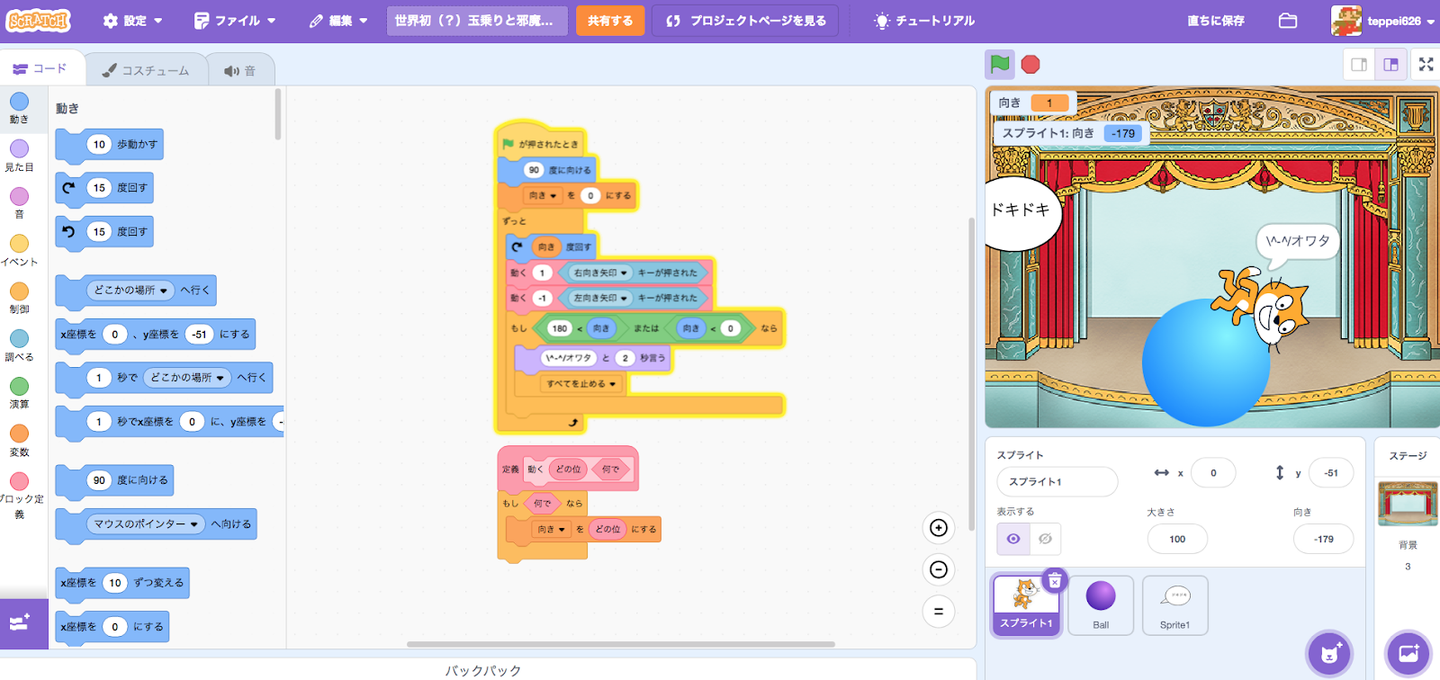The width and height of the screenshot is (1440, 680).
Task: Select the Ball sprite thumbnail
Action: 1100,605
